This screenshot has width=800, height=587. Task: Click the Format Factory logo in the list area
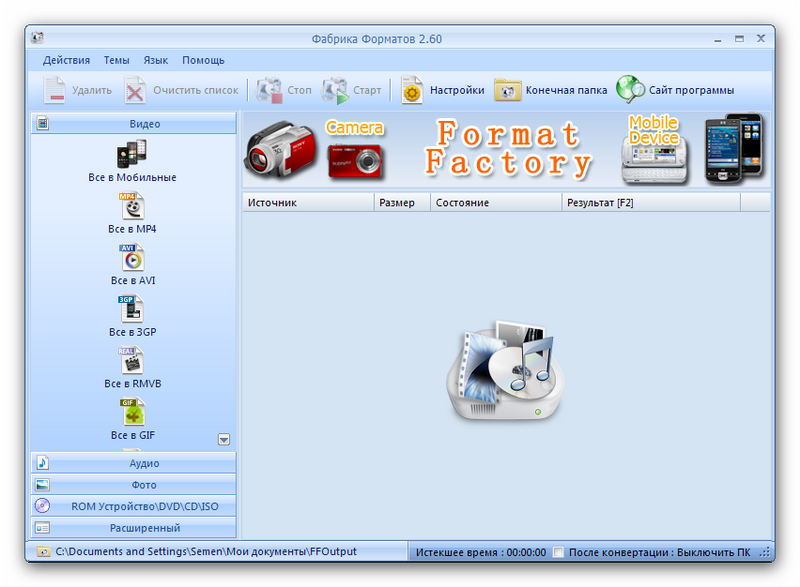(x=505, y=370)
